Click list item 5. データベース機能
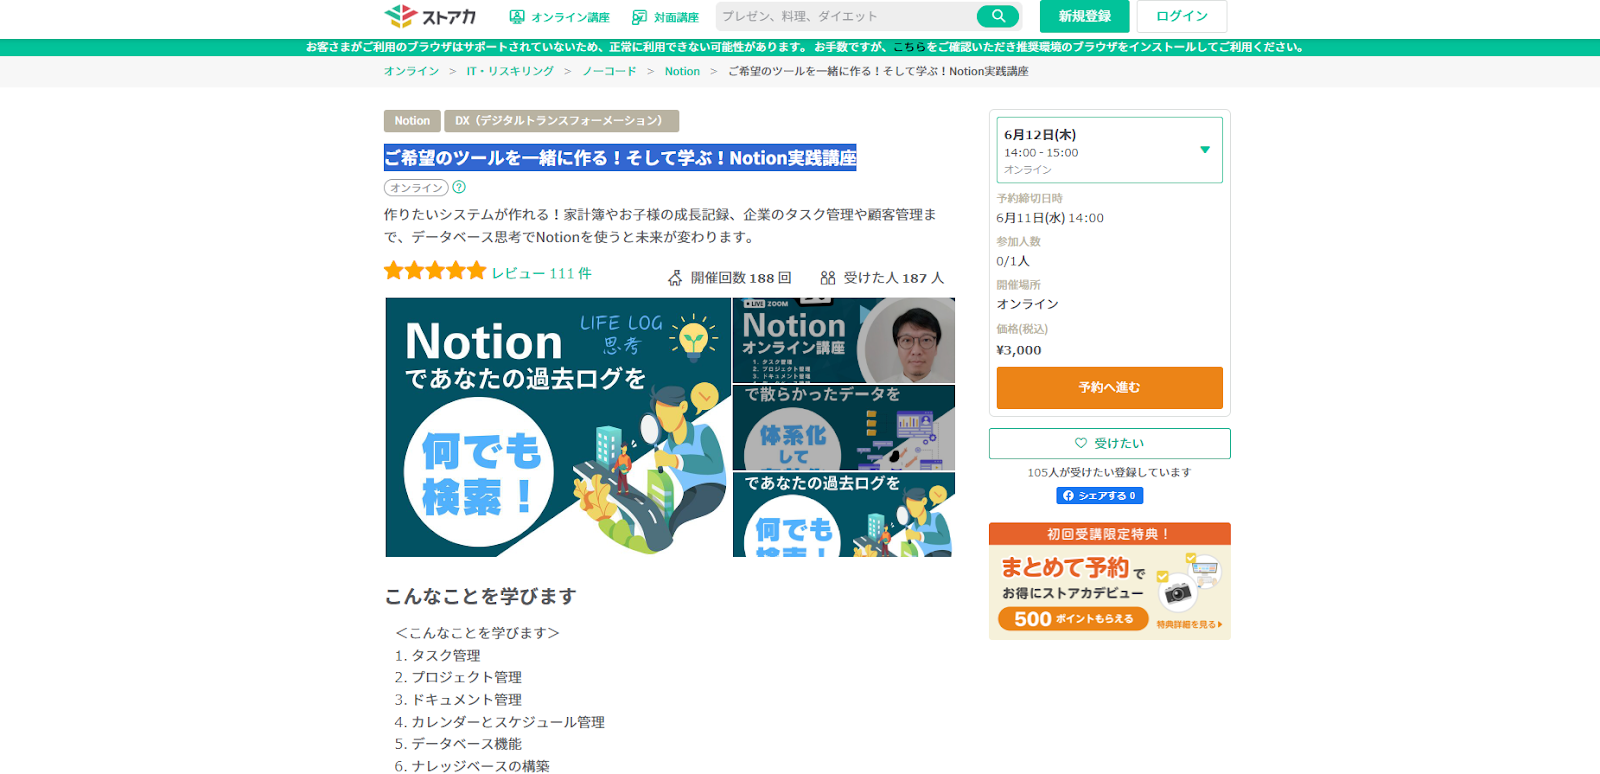This screenshot has height=774, width=1600. [x=458, y=743]
